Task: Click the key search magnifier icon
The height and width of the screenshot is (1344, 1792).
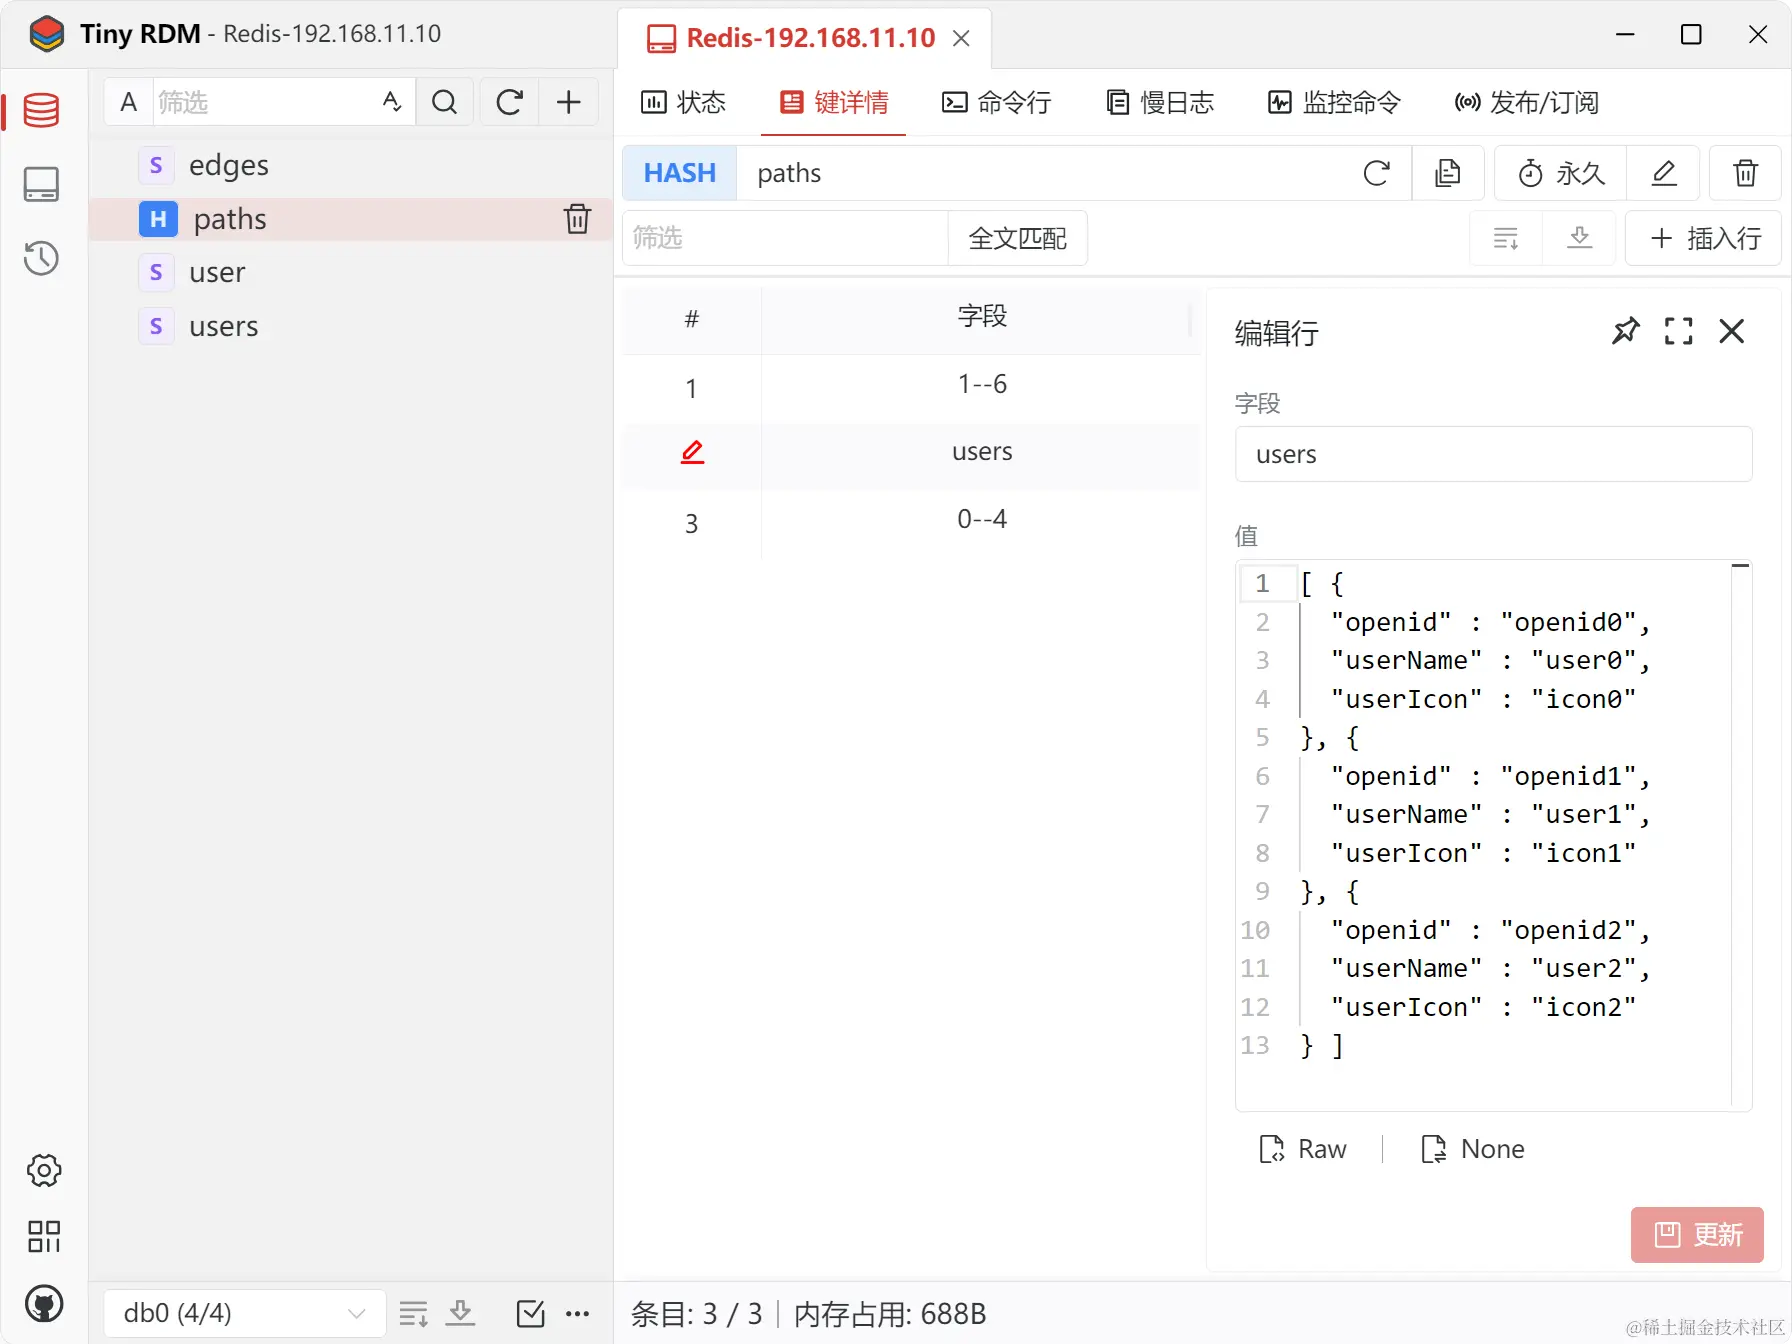Action: (x=445, y=102)
